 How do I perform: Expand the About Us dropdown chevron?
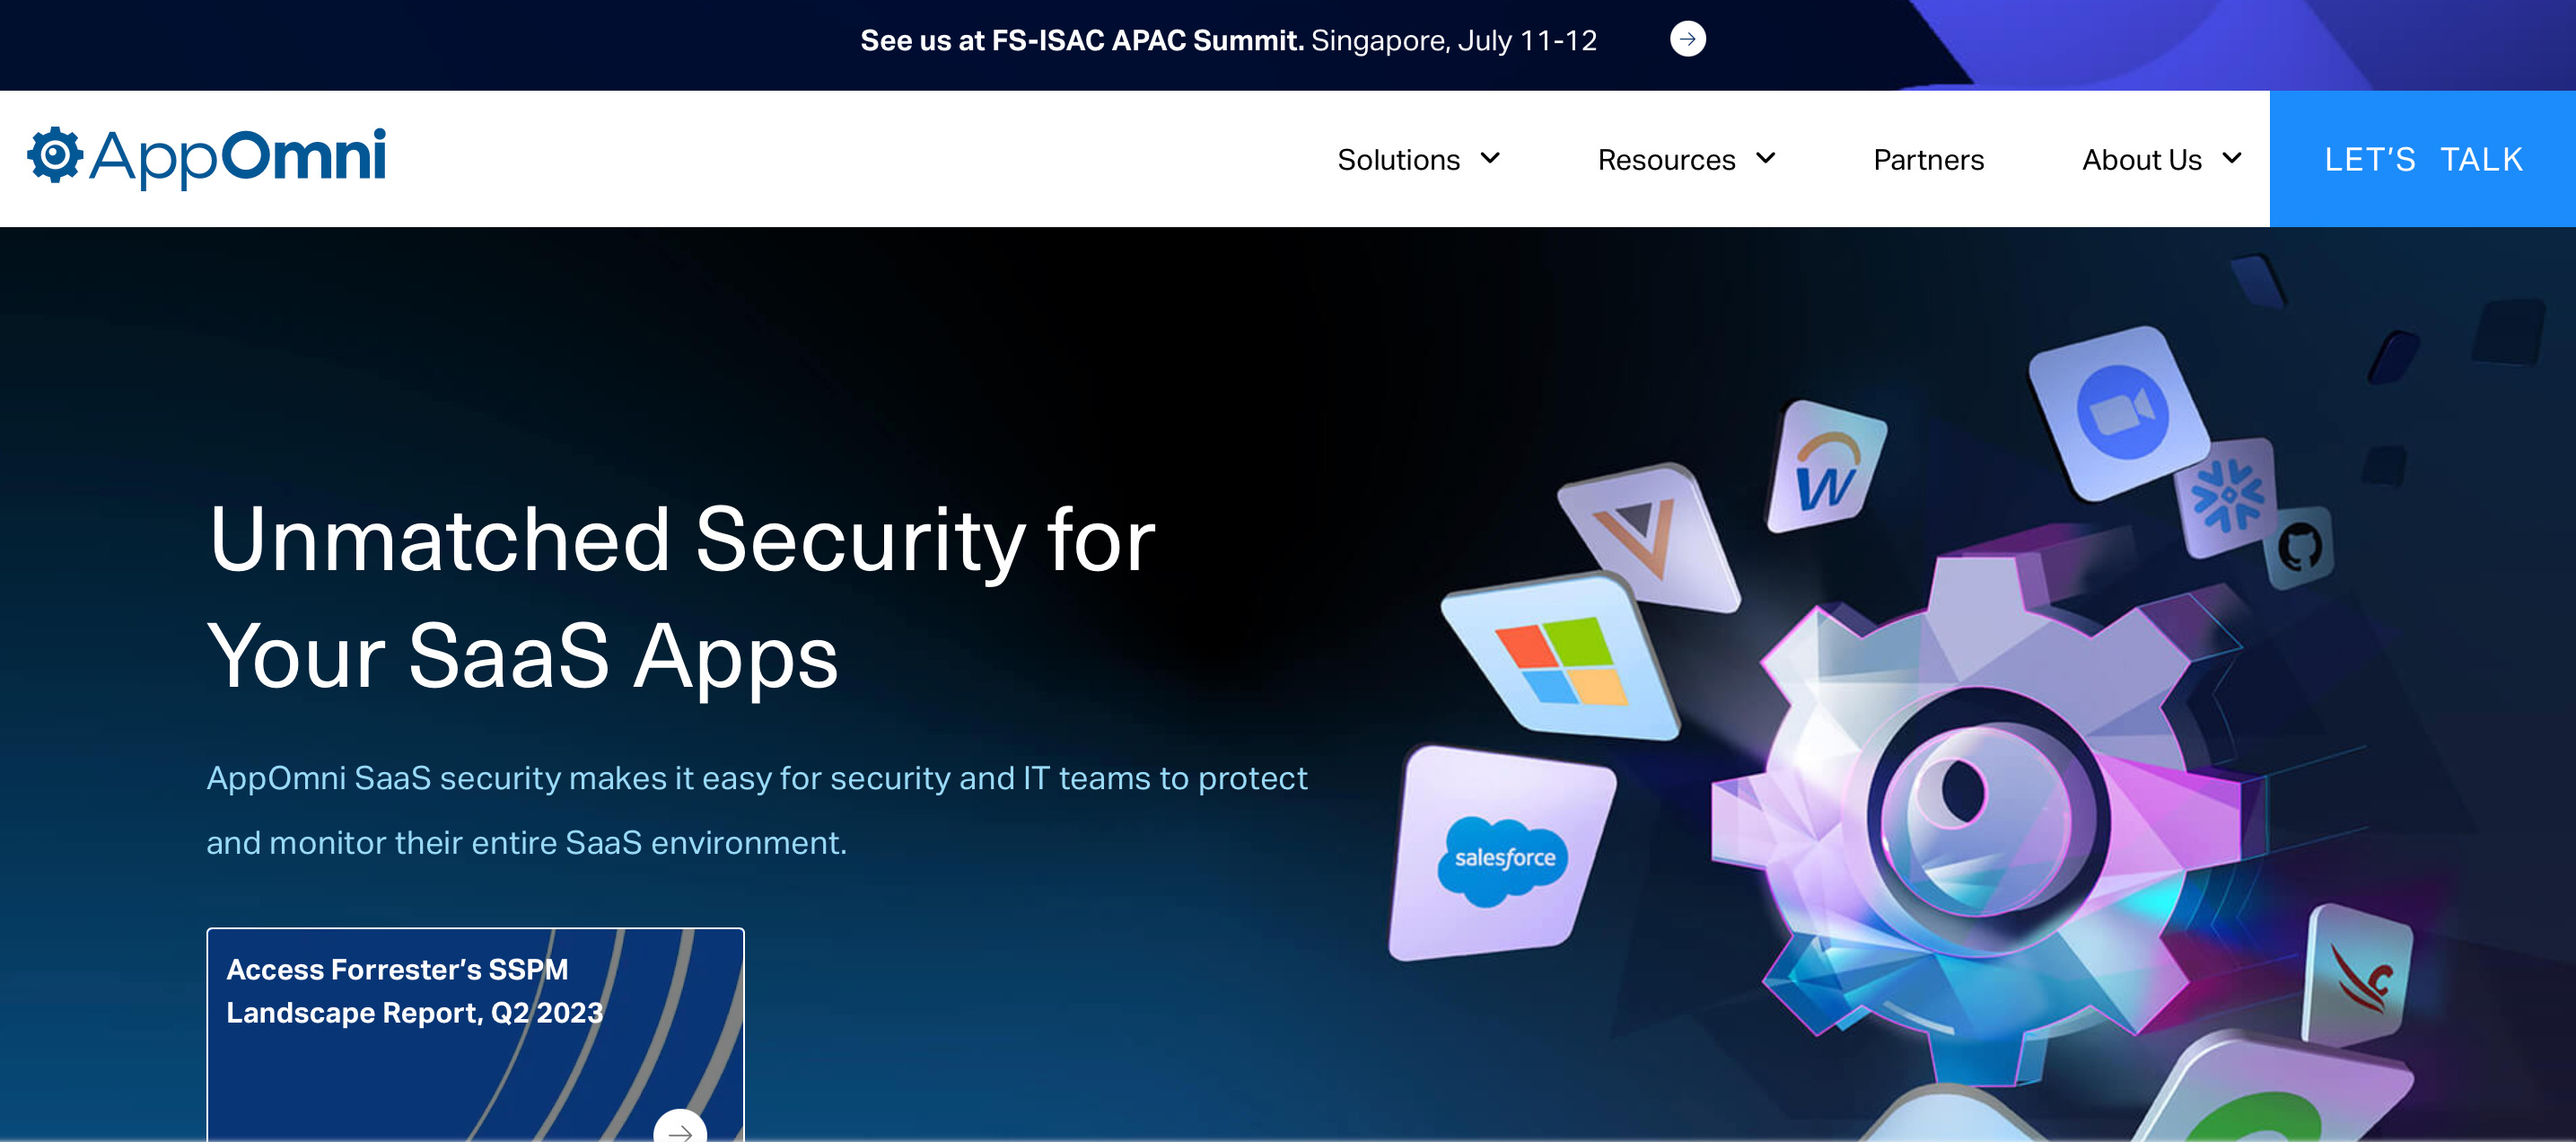(x=2232, y=158)
